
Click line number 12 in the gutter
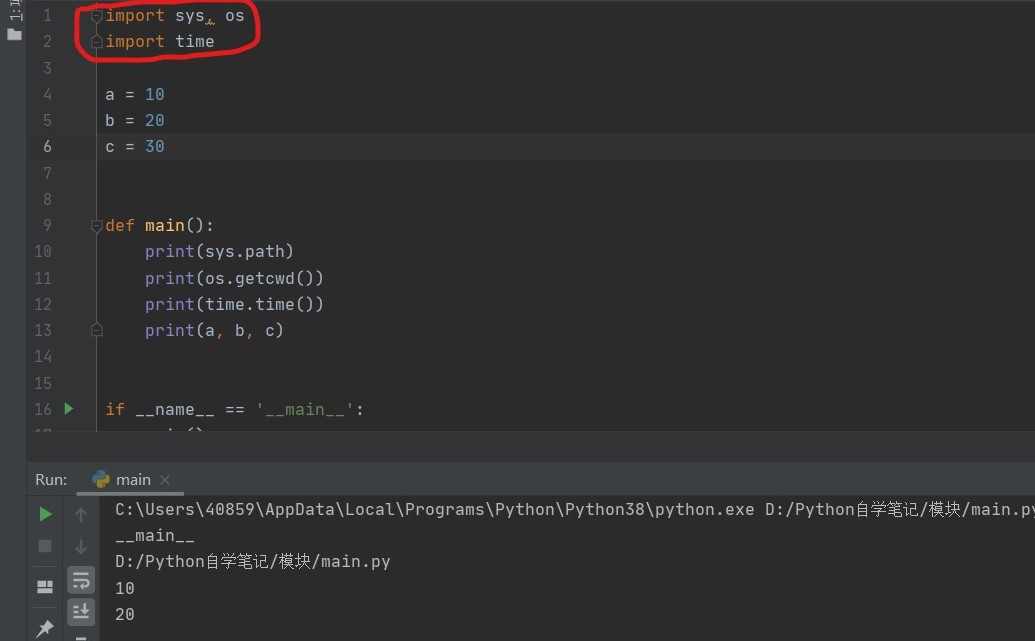tap(43, 304)
